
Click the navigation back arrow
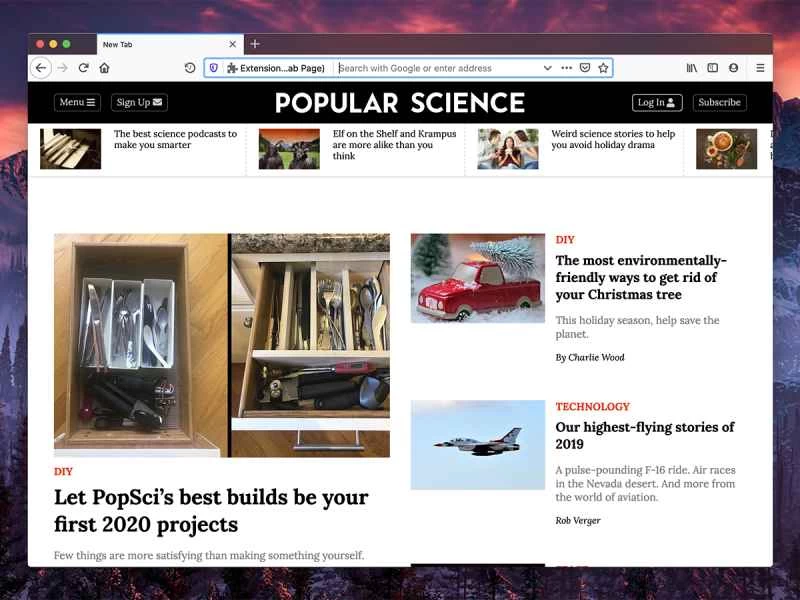(40, 68)
